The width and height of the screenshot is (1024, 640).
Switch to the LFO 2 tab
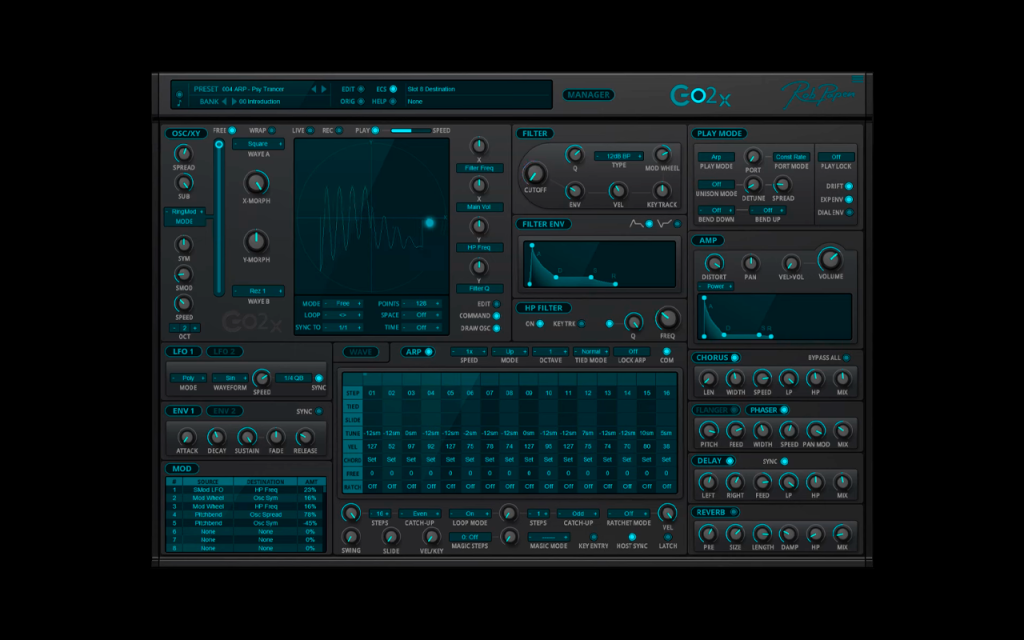(x=225, y=351)
